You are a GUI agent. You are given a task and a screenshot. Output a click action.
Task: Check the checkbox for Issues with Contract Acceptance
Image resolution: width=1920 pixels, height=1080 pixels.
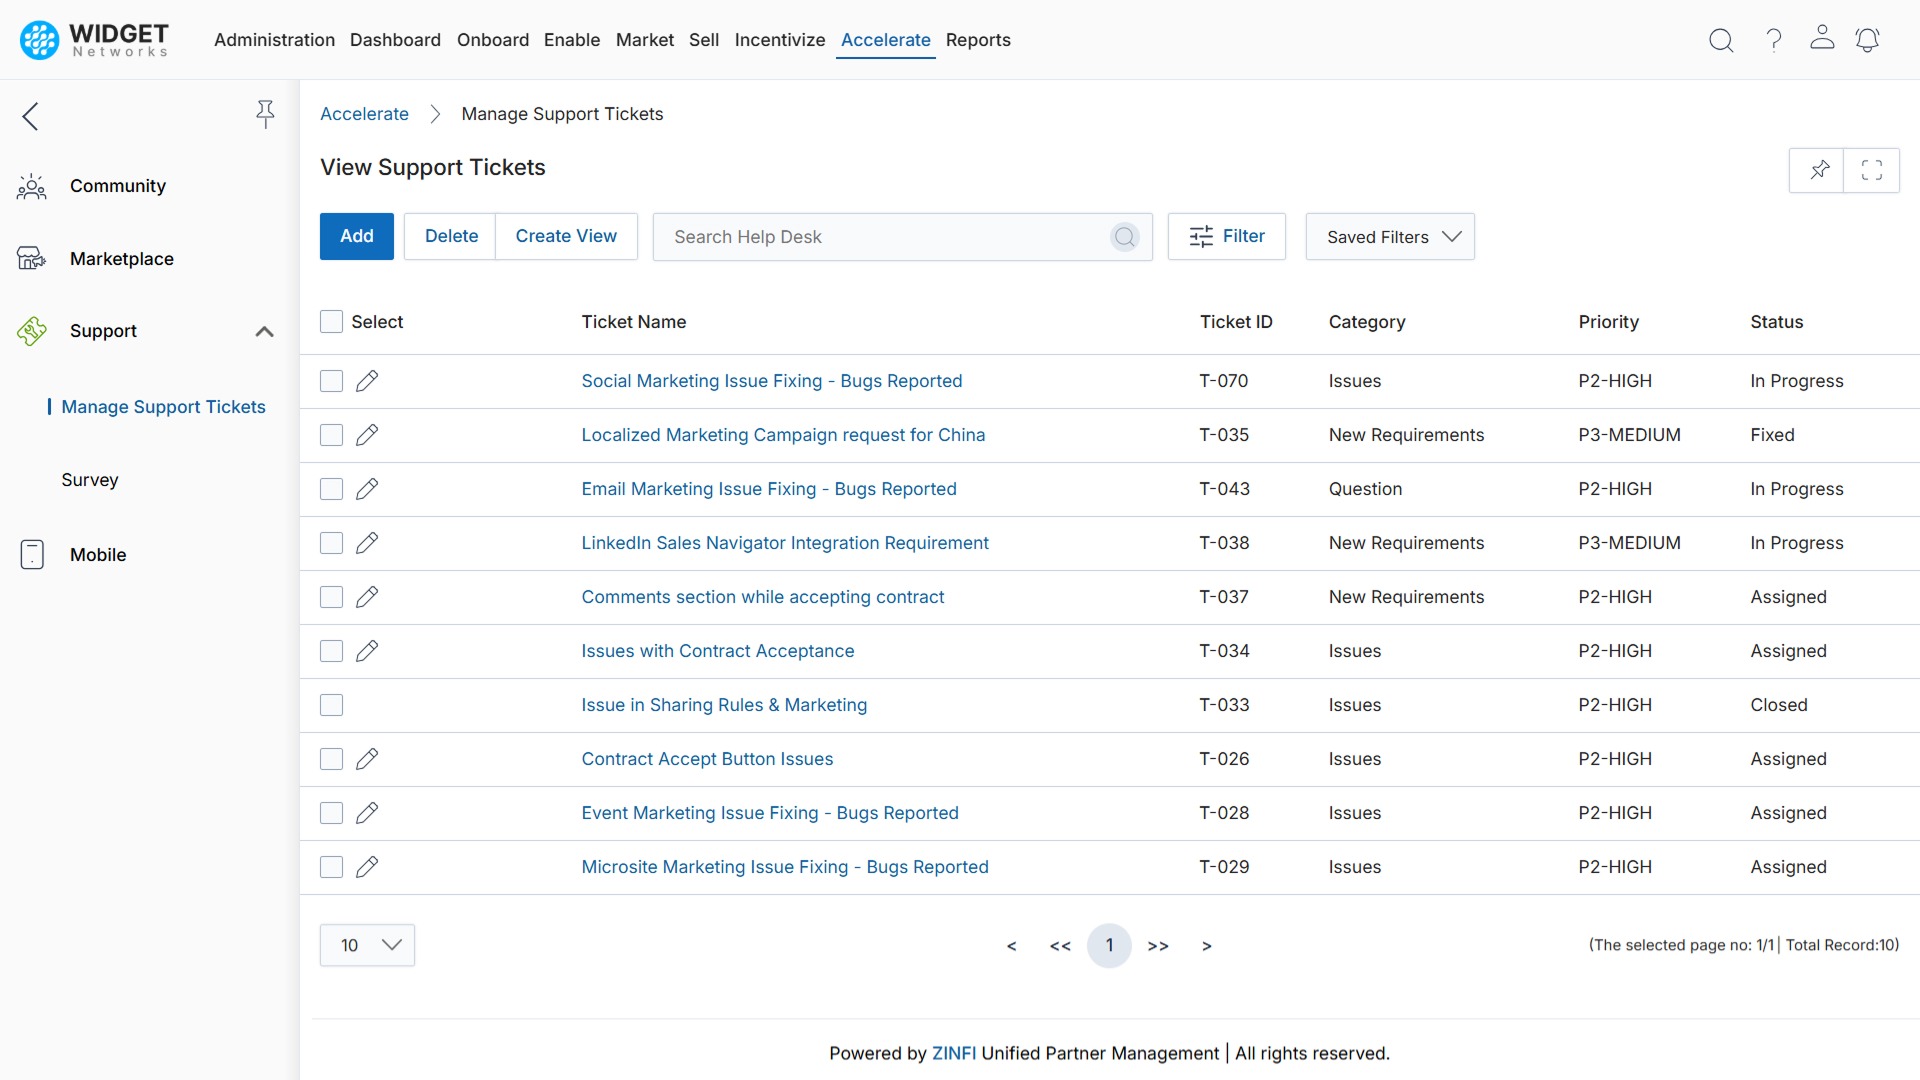331,651
